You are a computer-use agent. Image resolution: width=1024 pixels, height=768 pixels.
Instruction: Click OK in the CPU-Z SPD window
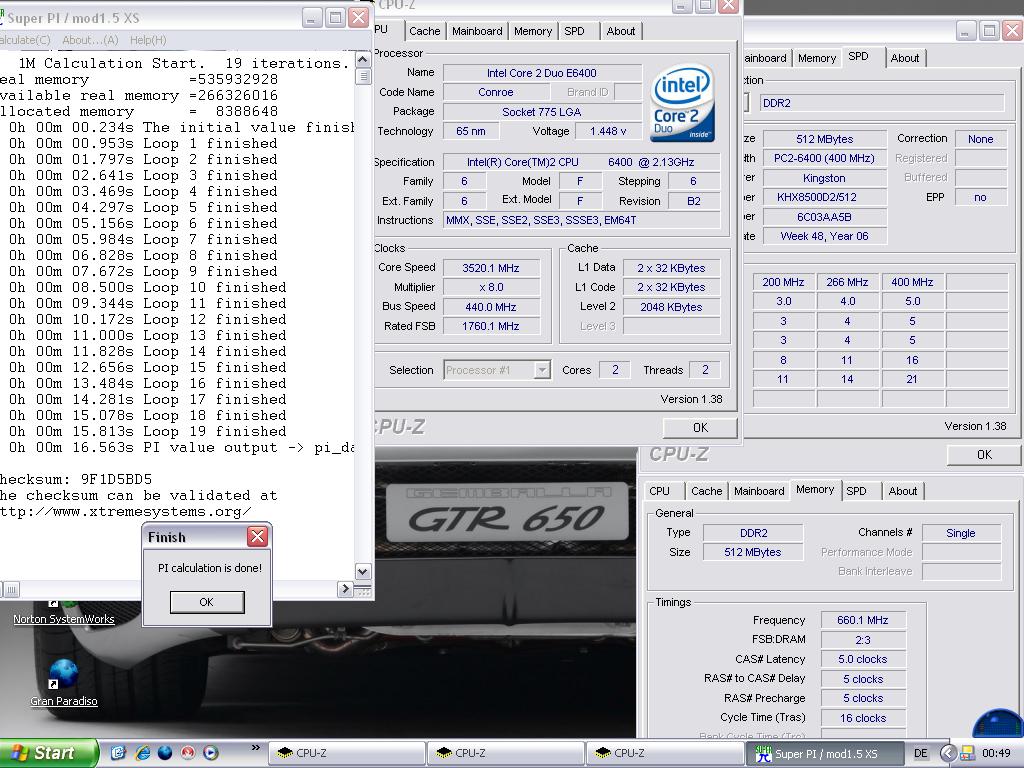click(984, 455)
